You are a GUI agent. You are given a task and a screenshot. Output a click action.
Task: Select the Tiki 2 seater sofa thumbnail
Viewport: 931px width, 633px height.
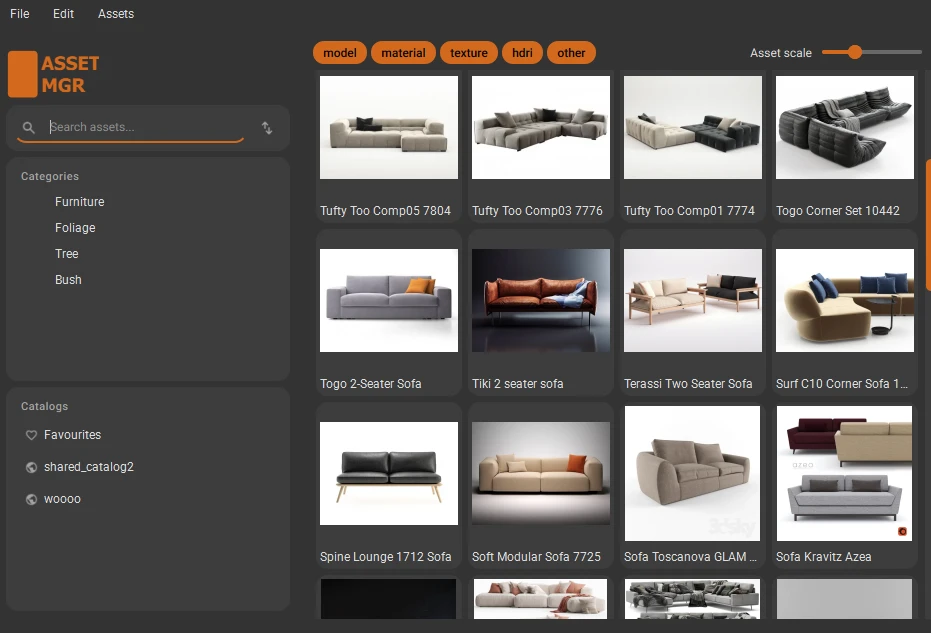[541, 300]
